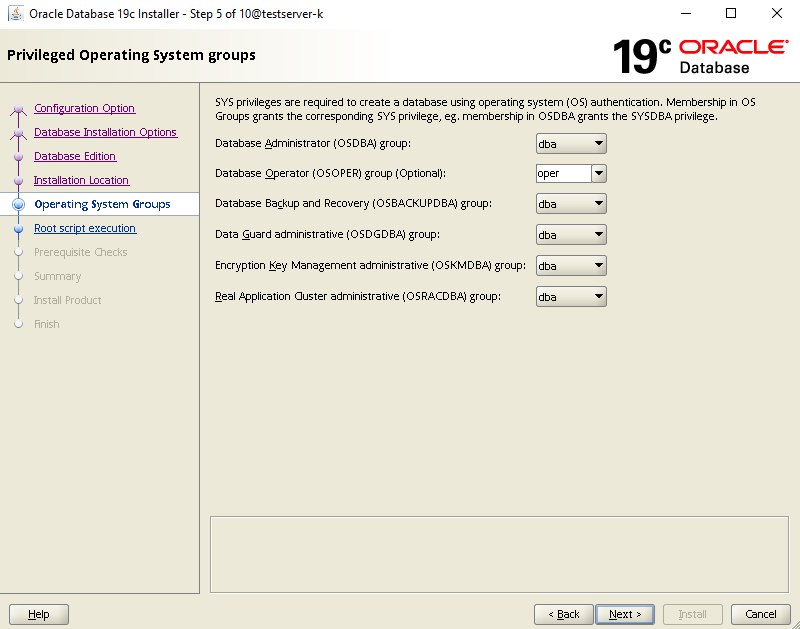Click the Help button
Image resolution: width=800 pixels, height=629 pixels.
39,614
